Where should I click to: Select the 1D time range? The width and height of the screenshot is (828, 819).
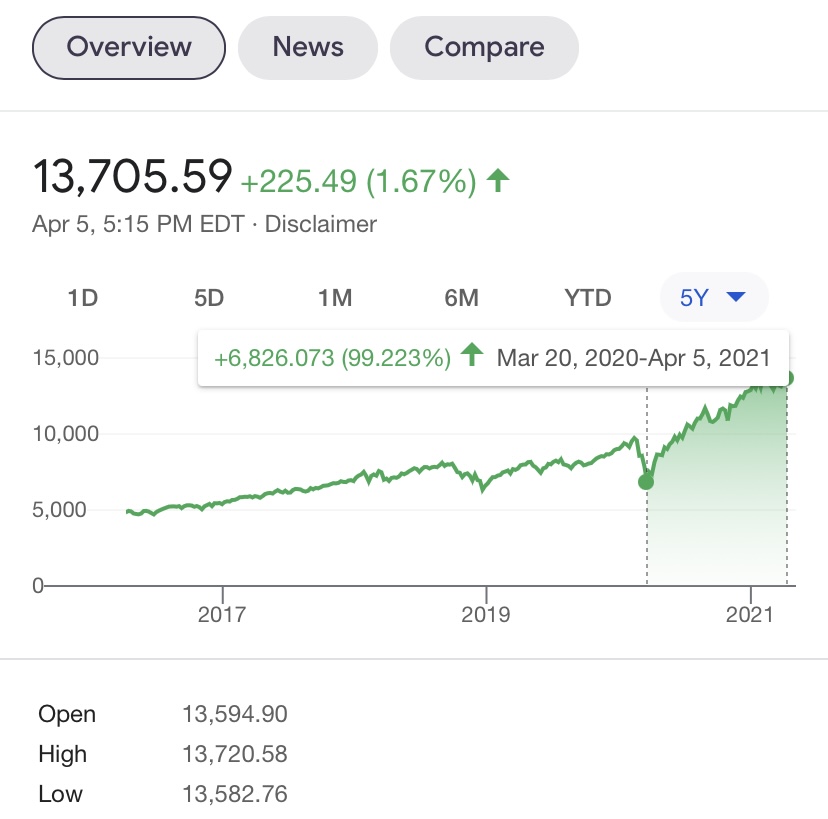click(x=83, y=298)
